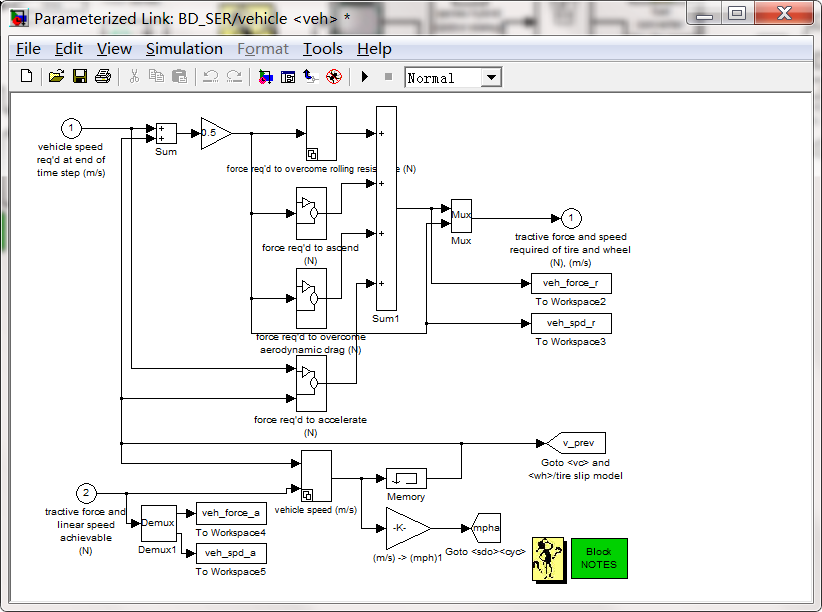Select the veh_force_a To Workspace block
Screen dimensions: 822x612
click(x=231, y=513)
